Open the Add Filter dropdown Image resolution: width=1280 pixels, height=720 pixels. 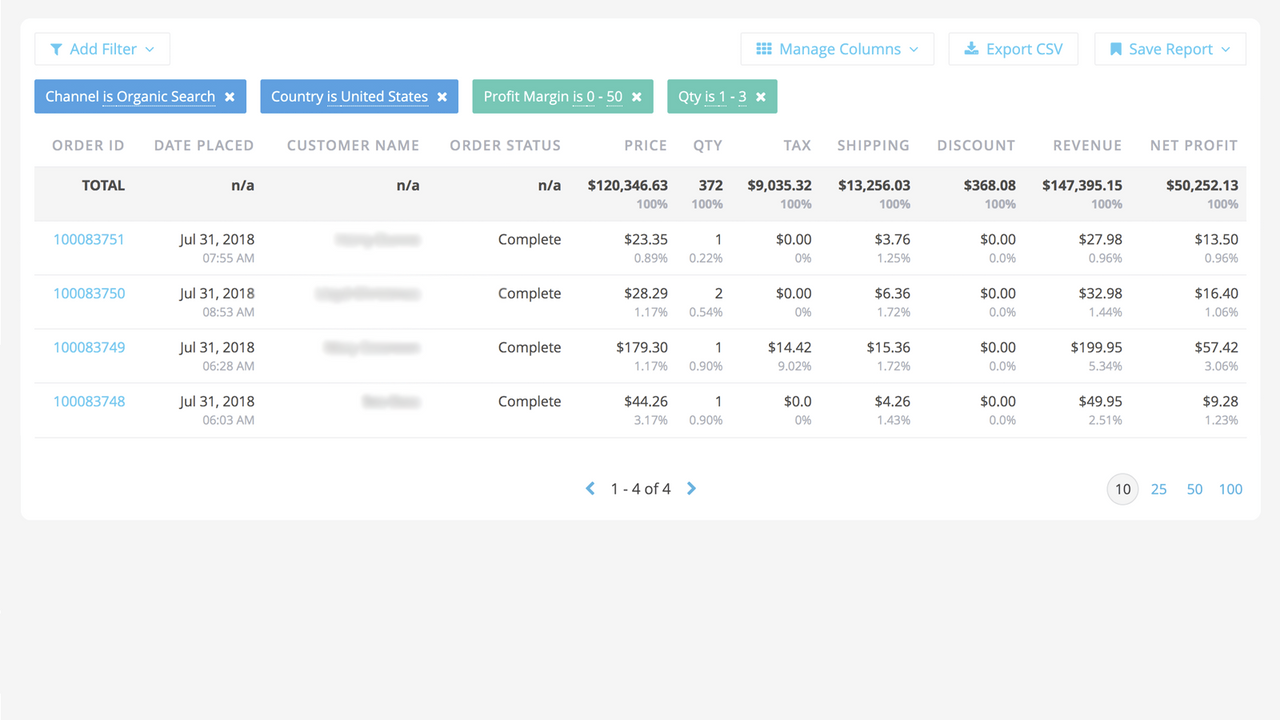(102, 48)
